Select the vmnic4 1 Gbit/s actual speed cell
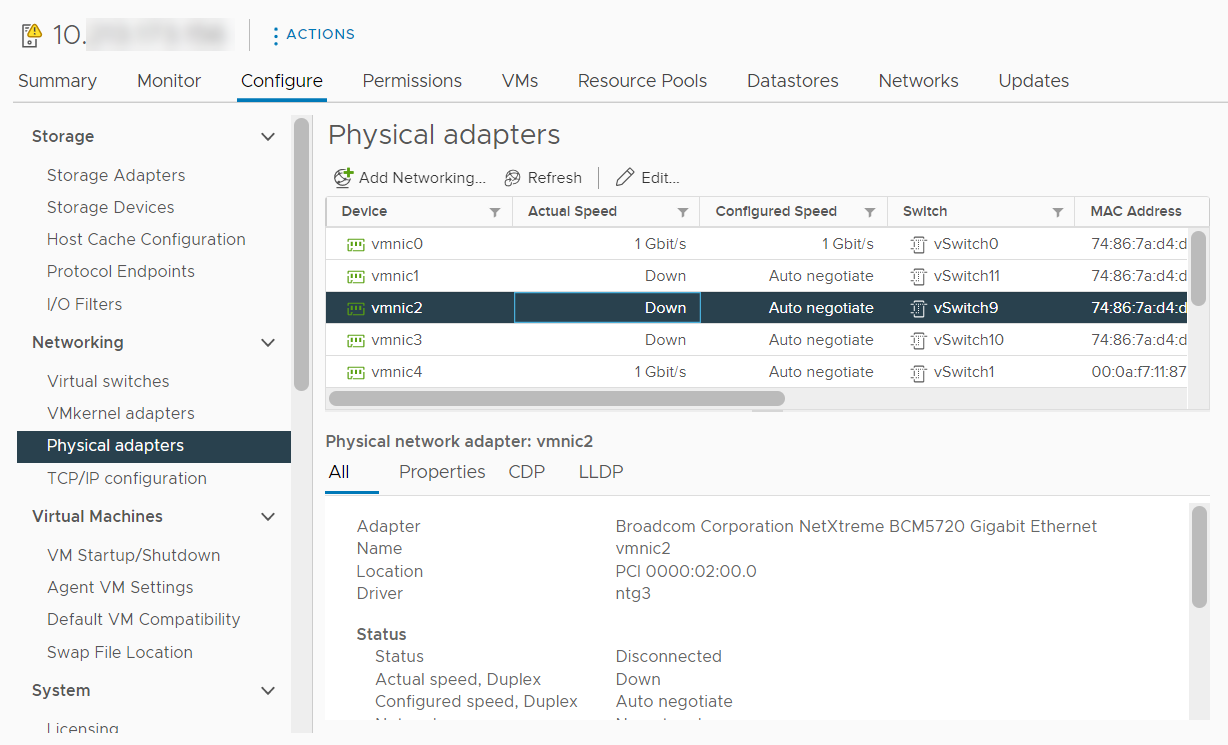The width and height of the screenshot is (1228, 745). pyautogui.click(x=607, y=372)
